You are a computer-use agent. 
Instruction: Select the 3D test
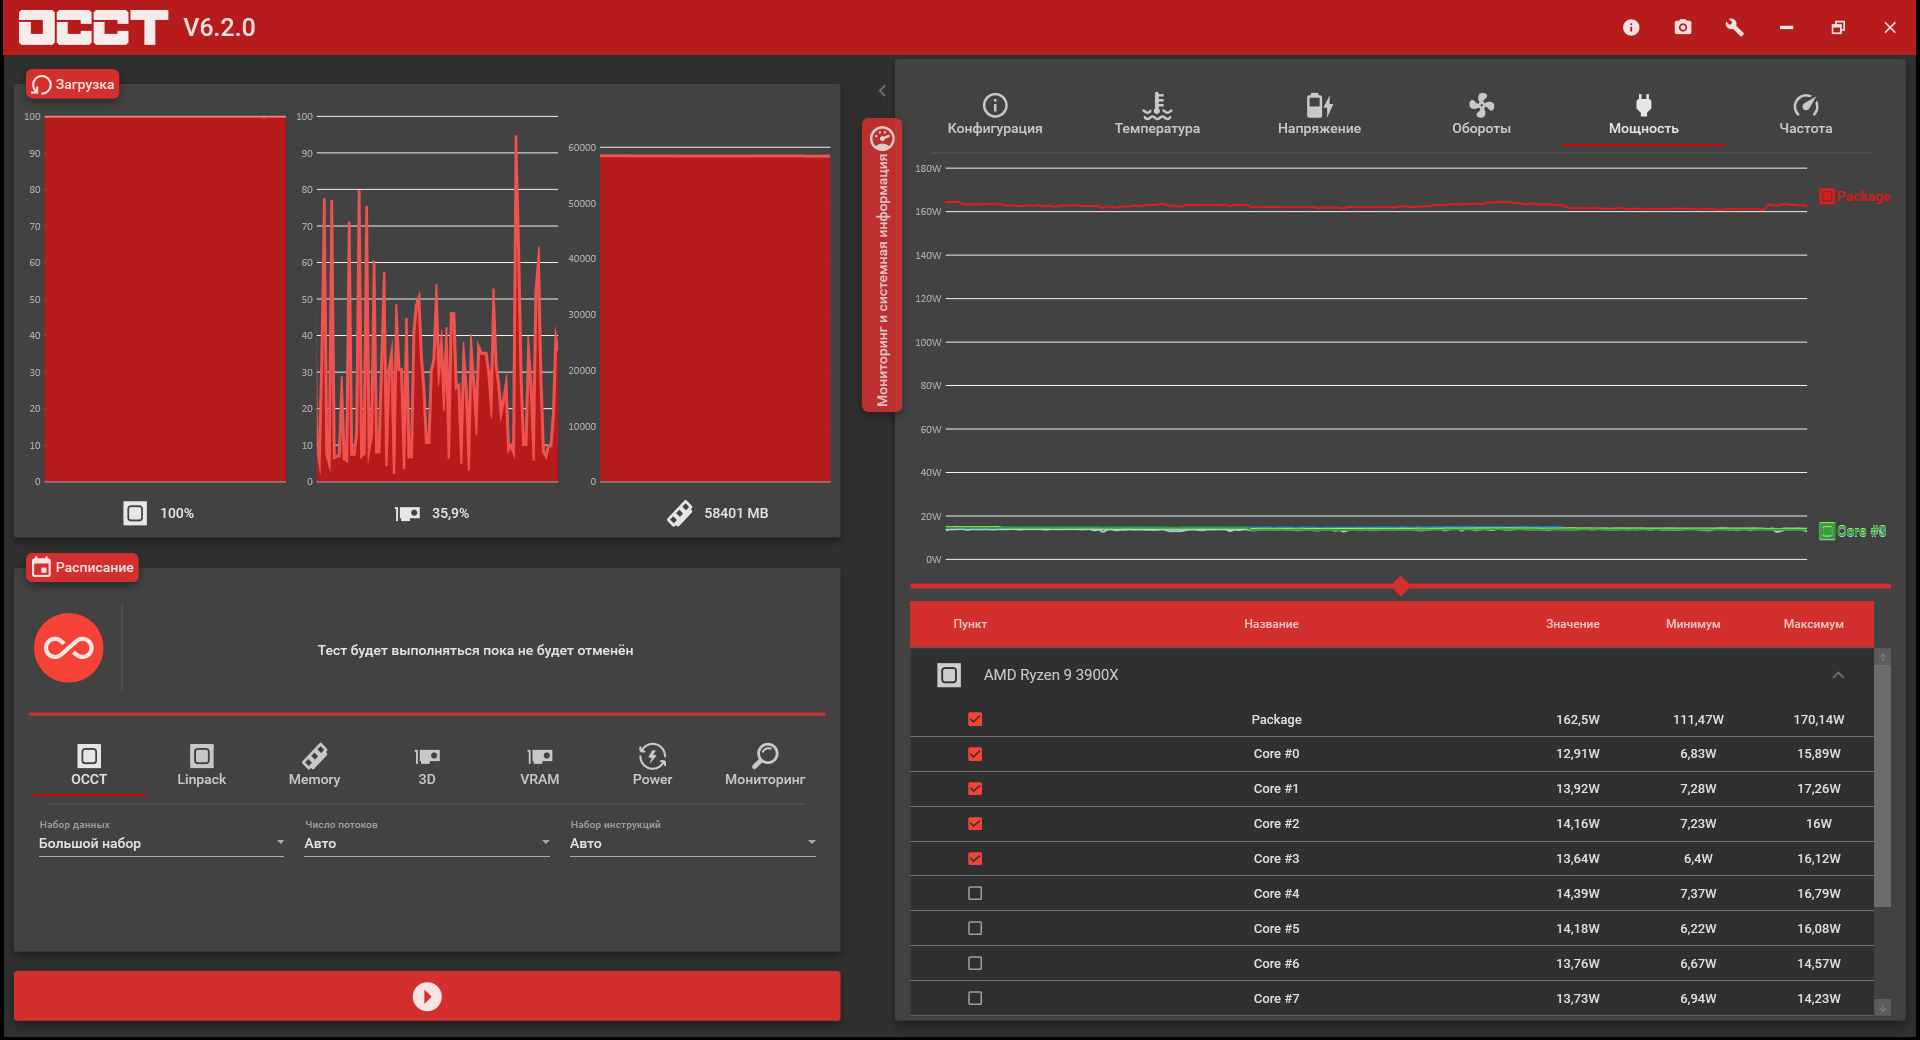click(427, 765)
